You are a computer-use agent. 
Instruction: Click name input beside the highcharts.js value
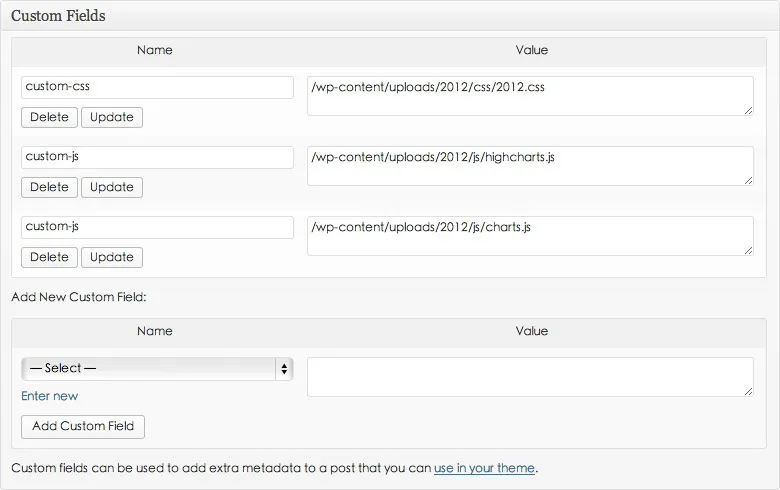(x=157, y=157)
